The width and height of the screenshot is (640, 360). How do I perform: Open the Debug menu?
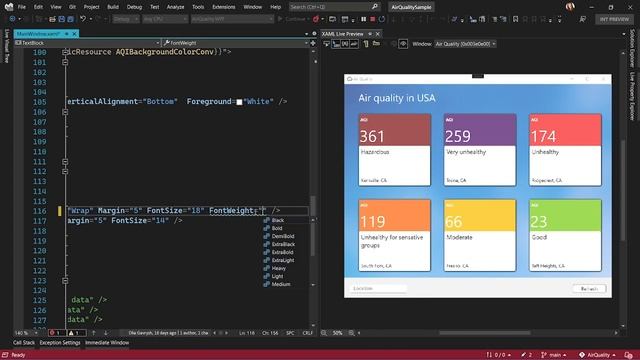click(134, 7)
